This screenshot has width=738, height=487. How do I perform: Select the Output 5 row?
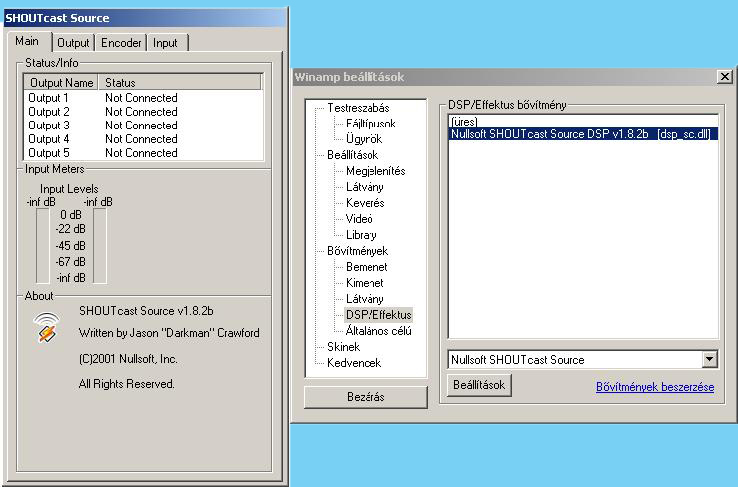(143, 153)
